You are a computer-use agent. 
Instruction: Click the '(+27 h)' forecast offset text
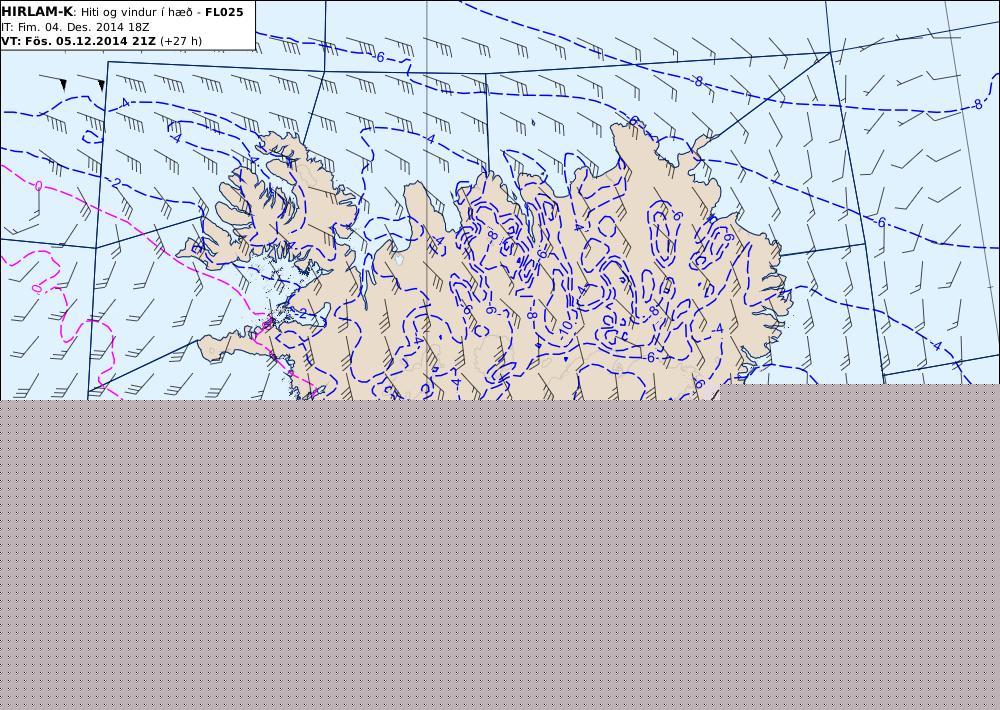pos(180,41)
